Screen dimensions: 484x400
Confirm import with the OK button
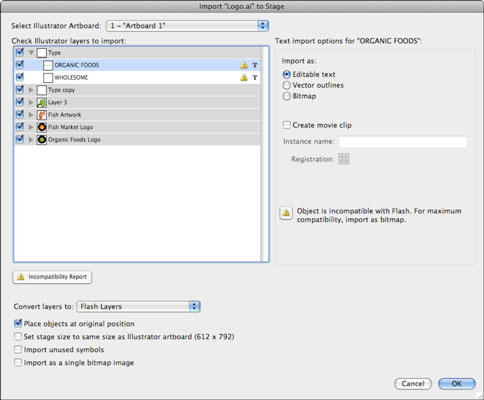click(x=457, y=384)
